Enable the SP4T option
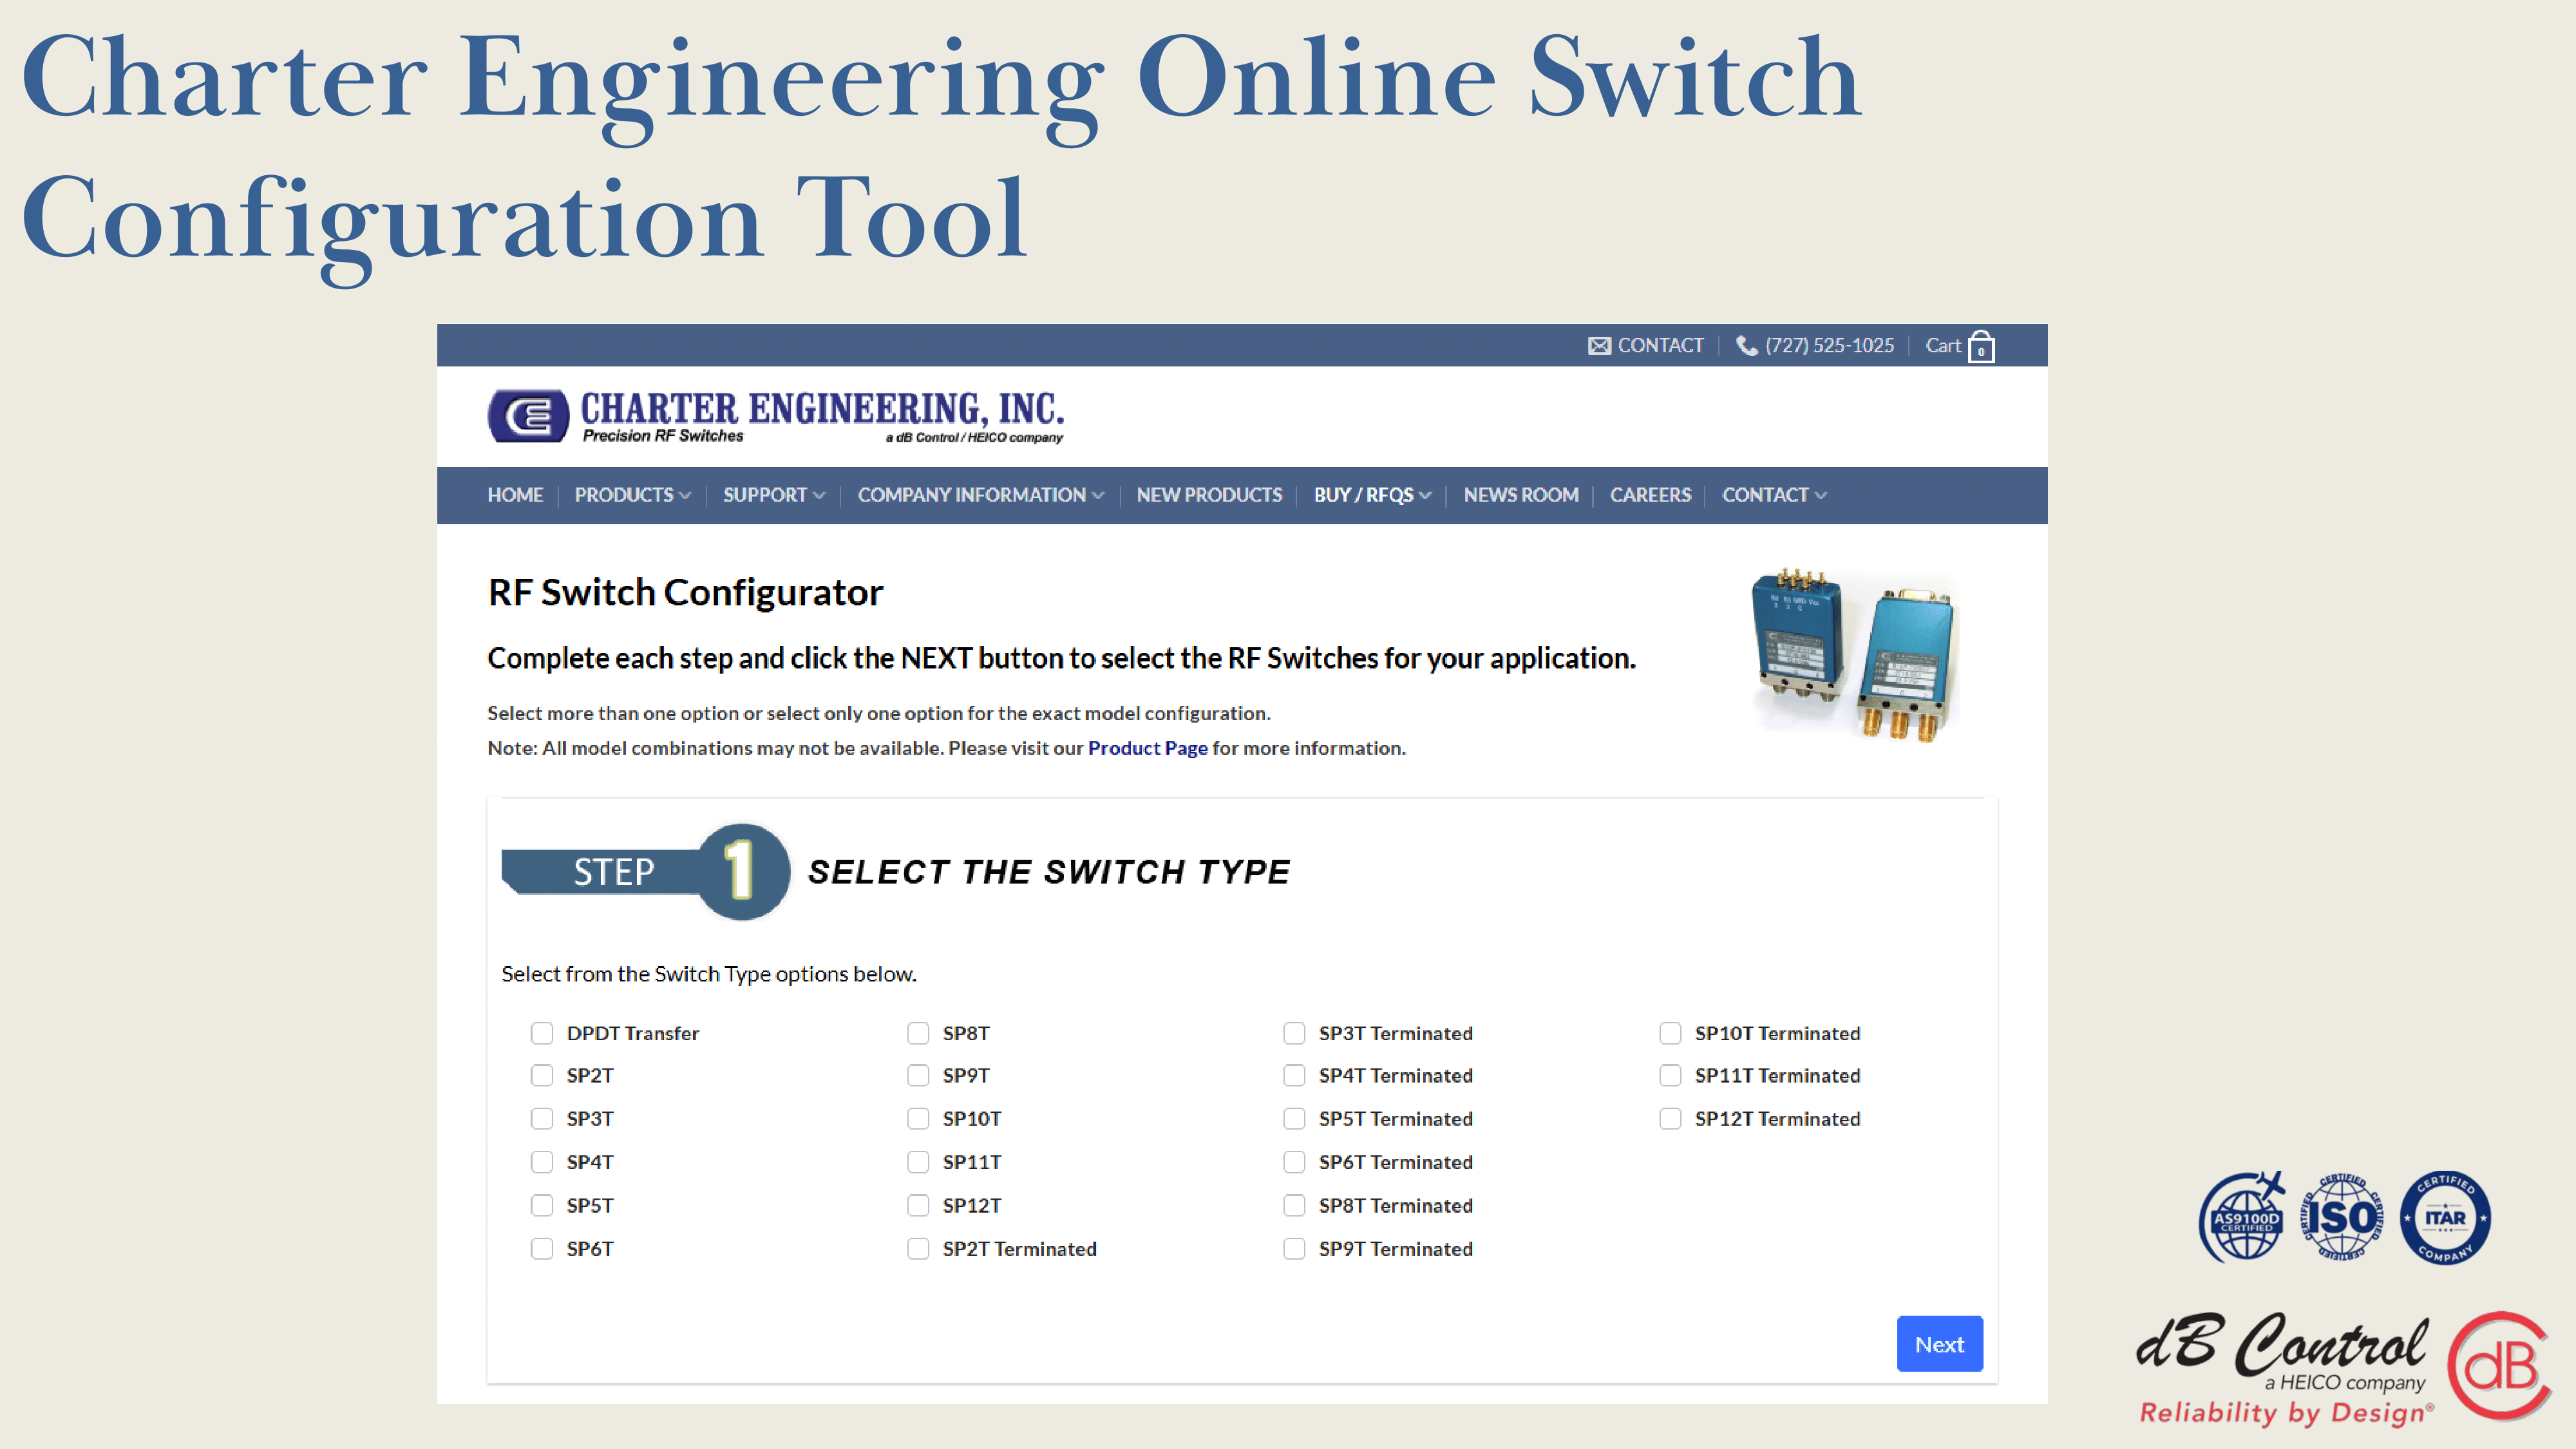Viewport: 2576px width, 1449px height. click(x=542, y=1162)
